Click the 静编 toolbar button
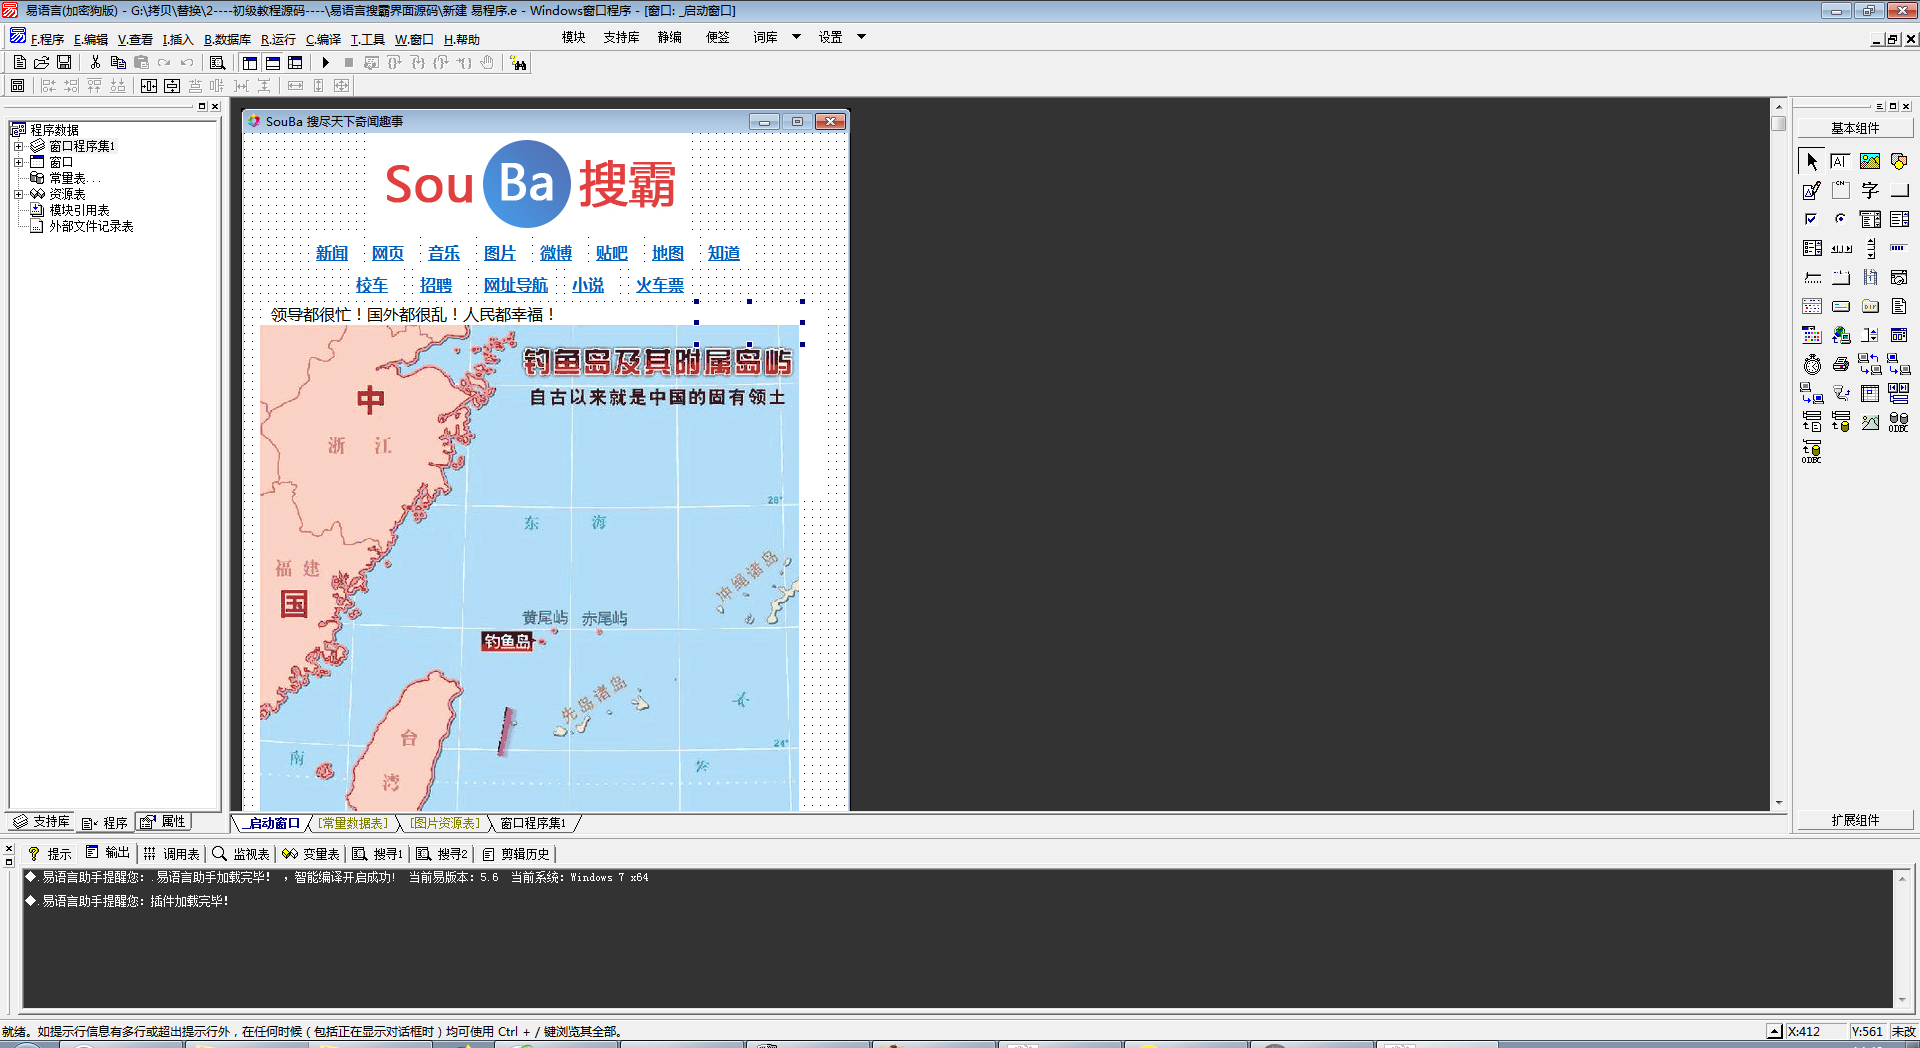1920x1048 pixels. (669, 37)
